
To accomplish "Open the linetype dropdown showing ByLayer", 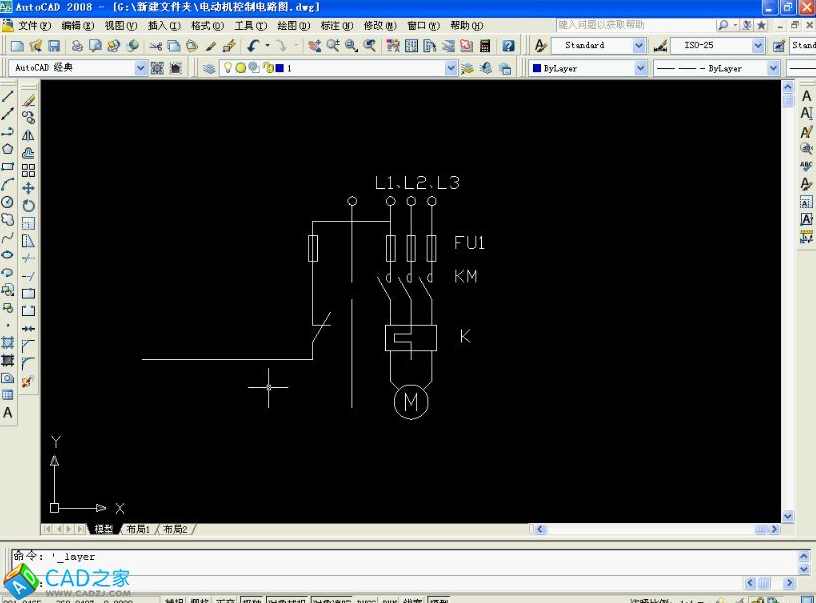I will 772,67.
